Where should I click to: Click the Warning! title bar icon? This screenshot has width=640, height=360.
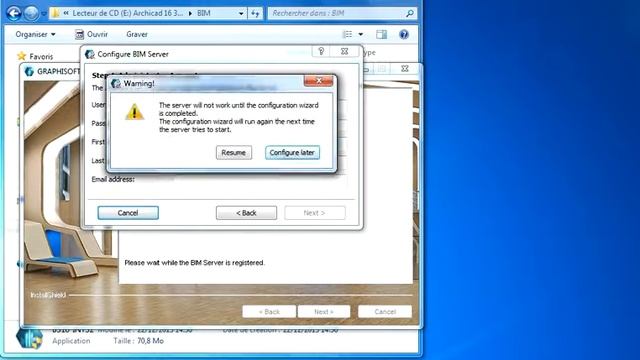116,83
